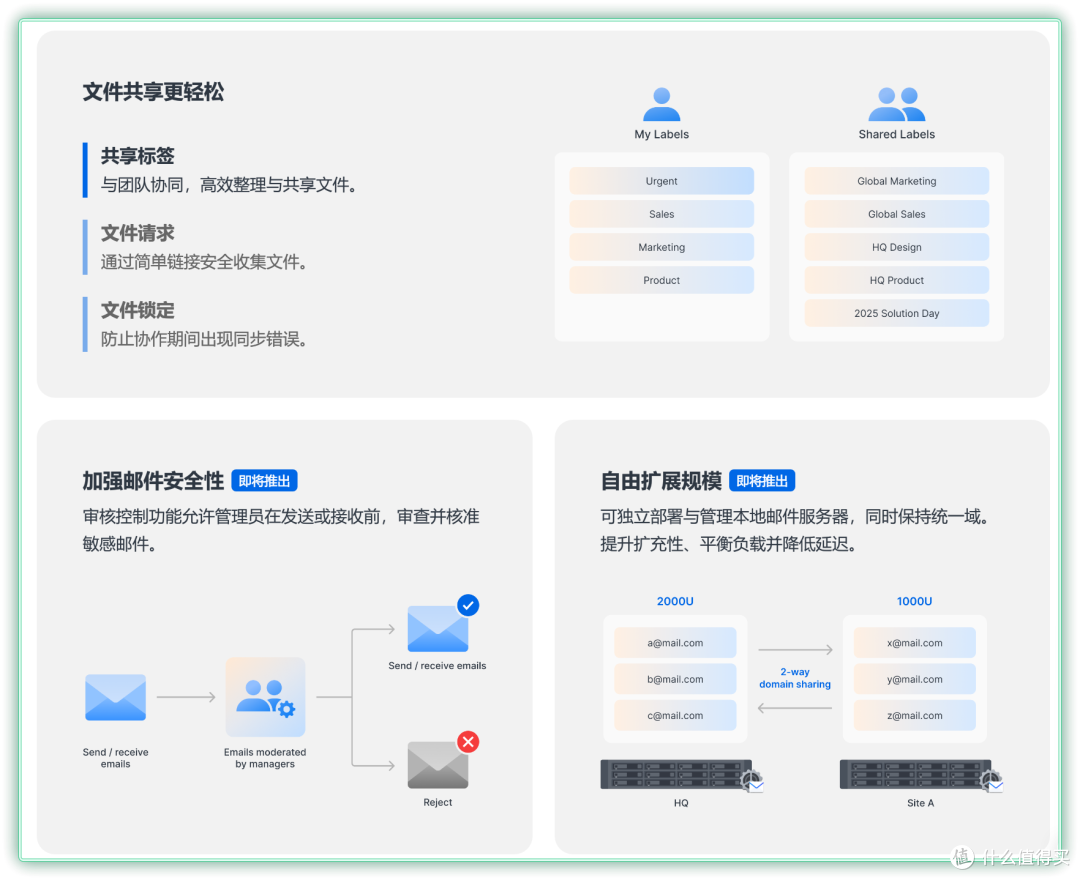
Task: Click the mail badge on Site A server
Action: [993, 782]
